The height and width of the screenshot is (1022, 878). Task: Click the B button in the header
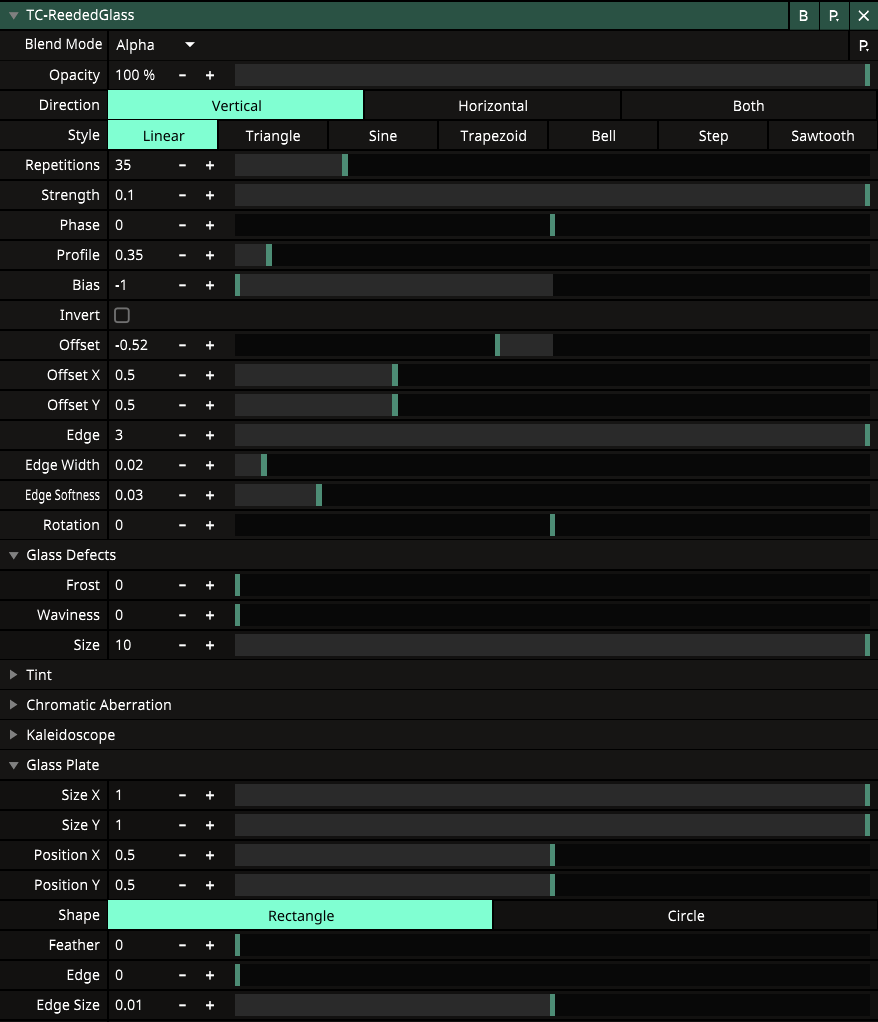pyautogui.click(x=803, y=16)
